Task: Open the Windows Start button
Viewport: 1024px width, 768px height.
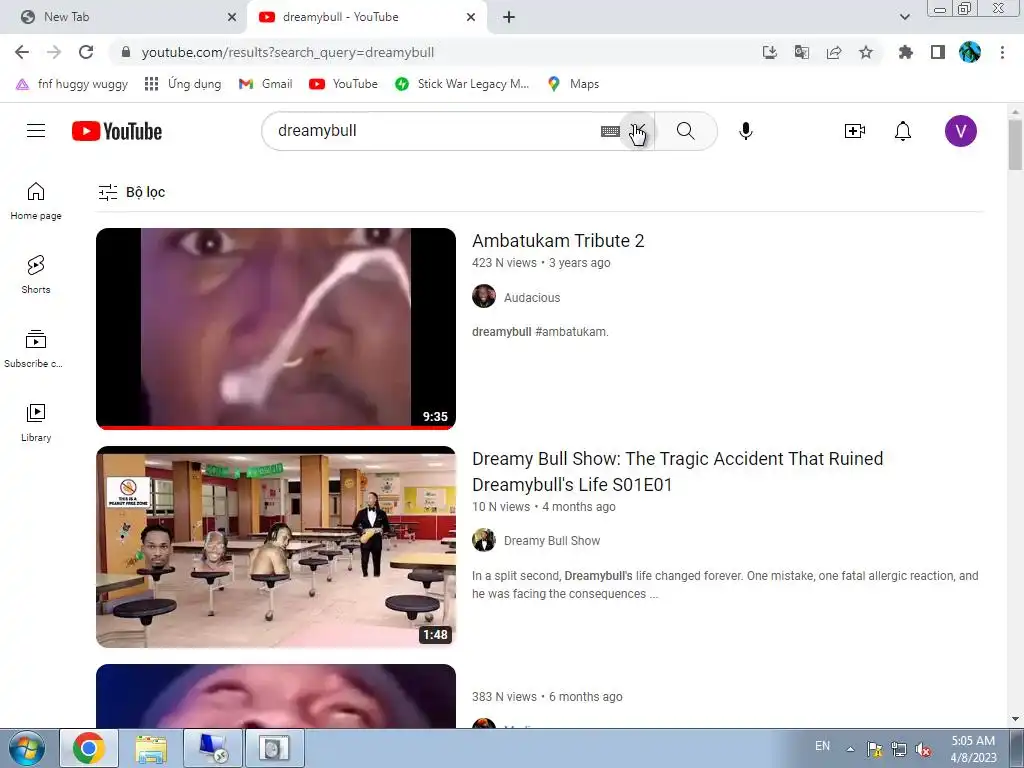Action: click(x=27, y=748)
